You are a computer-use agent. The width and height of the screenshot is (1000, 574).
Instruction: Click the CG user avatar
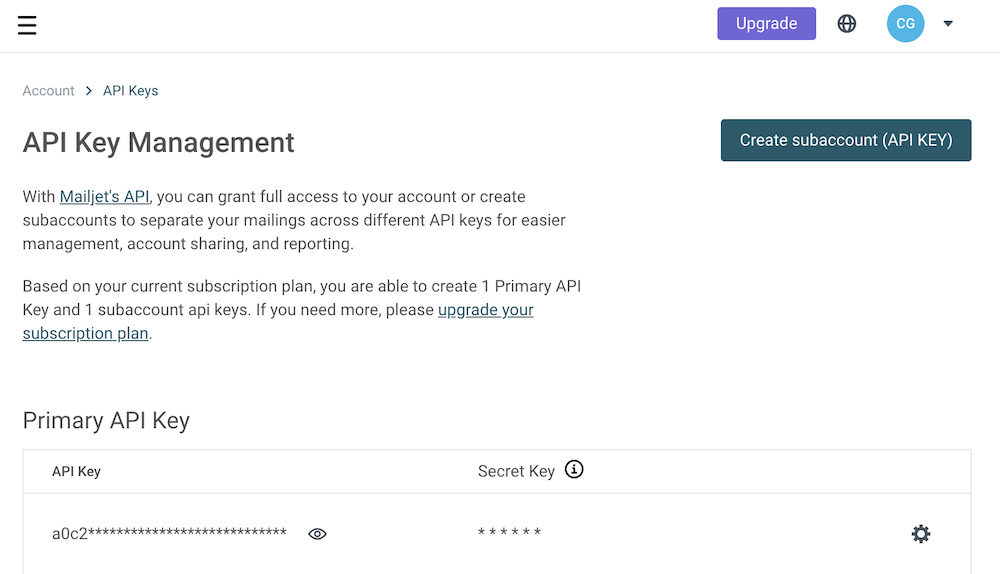click(905, 24)
